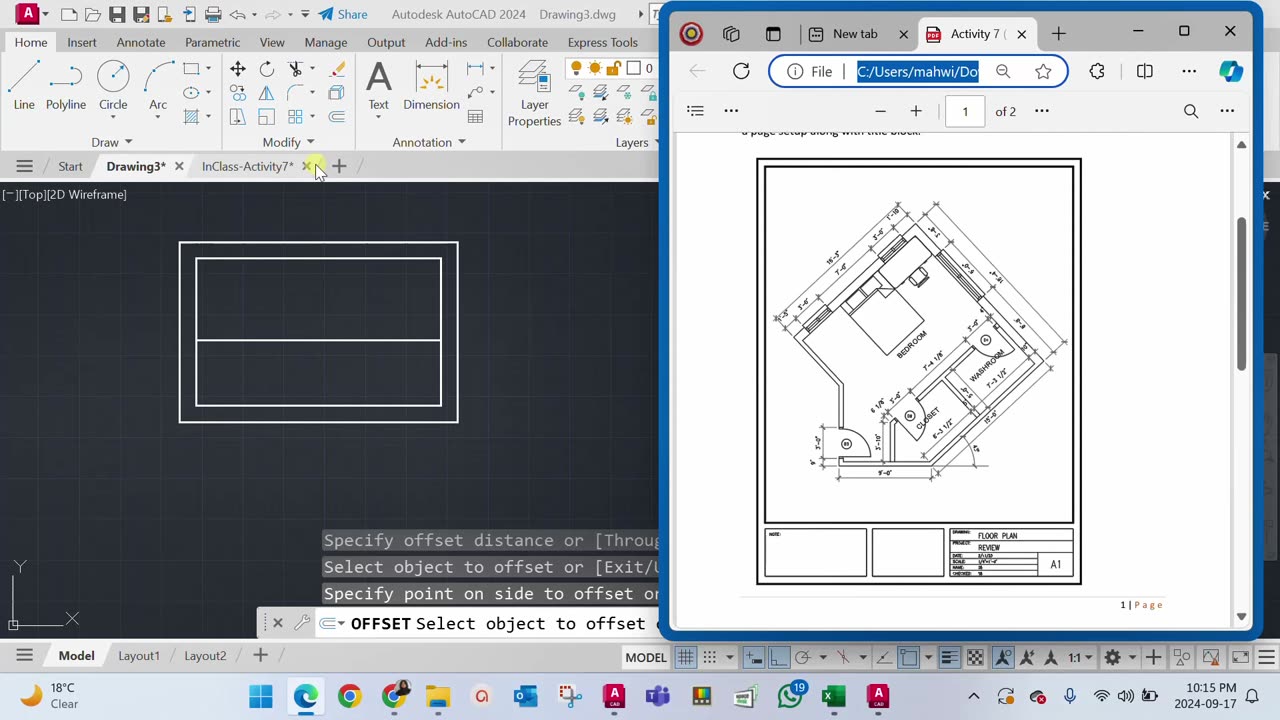This screenshot has height=720, width=1280.
Task: Open the annotation scale 1:1 dropdown
Action: [1079, 657]
